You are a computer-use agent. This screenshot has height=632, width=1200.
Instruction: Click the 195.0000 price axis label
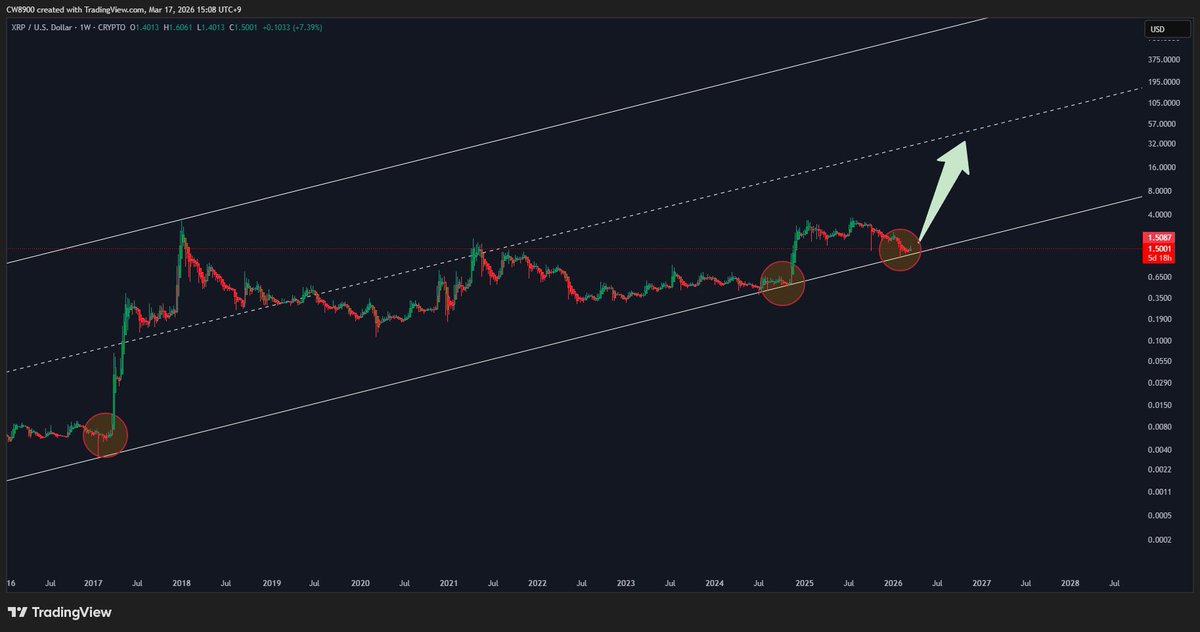[1163, 82]
